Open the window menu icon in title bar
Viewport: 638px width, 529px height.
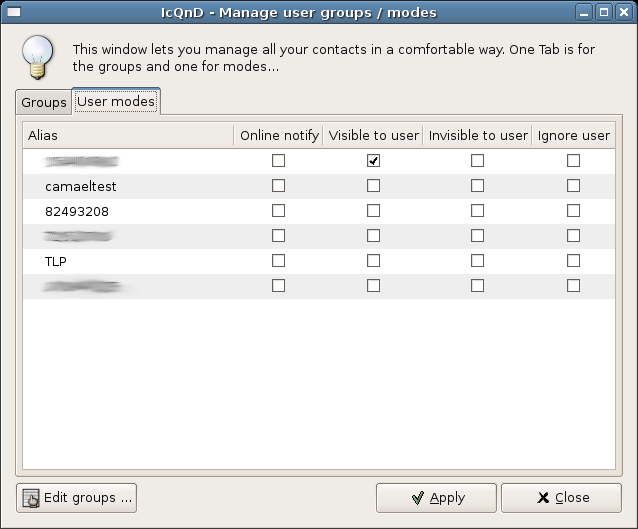pyautogui.click(x=13, y=12)
